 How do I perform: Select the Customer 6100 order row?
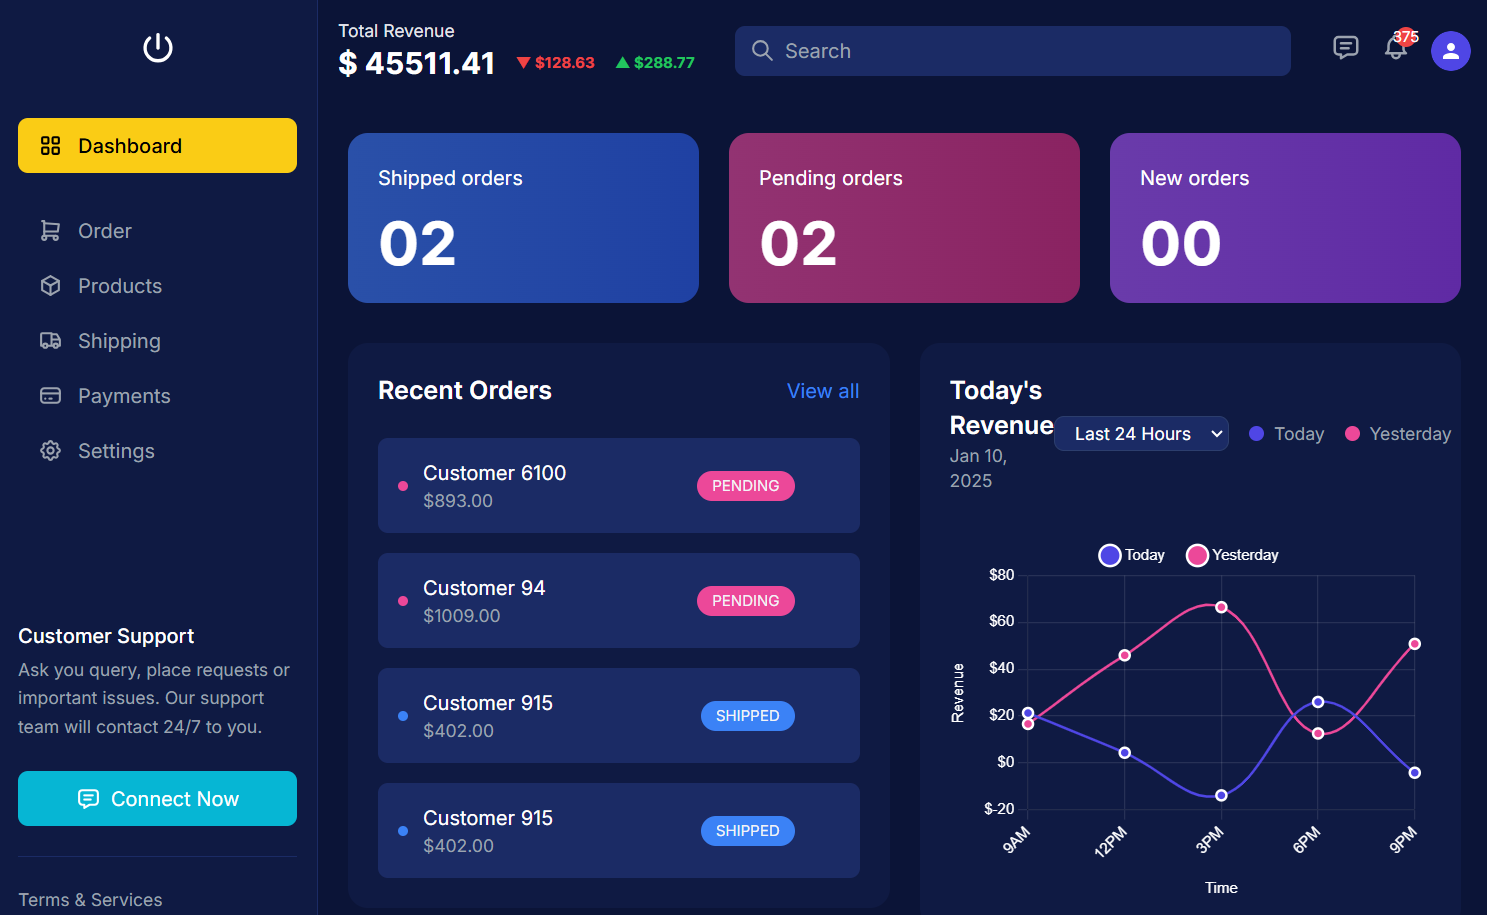click(619, 485)
